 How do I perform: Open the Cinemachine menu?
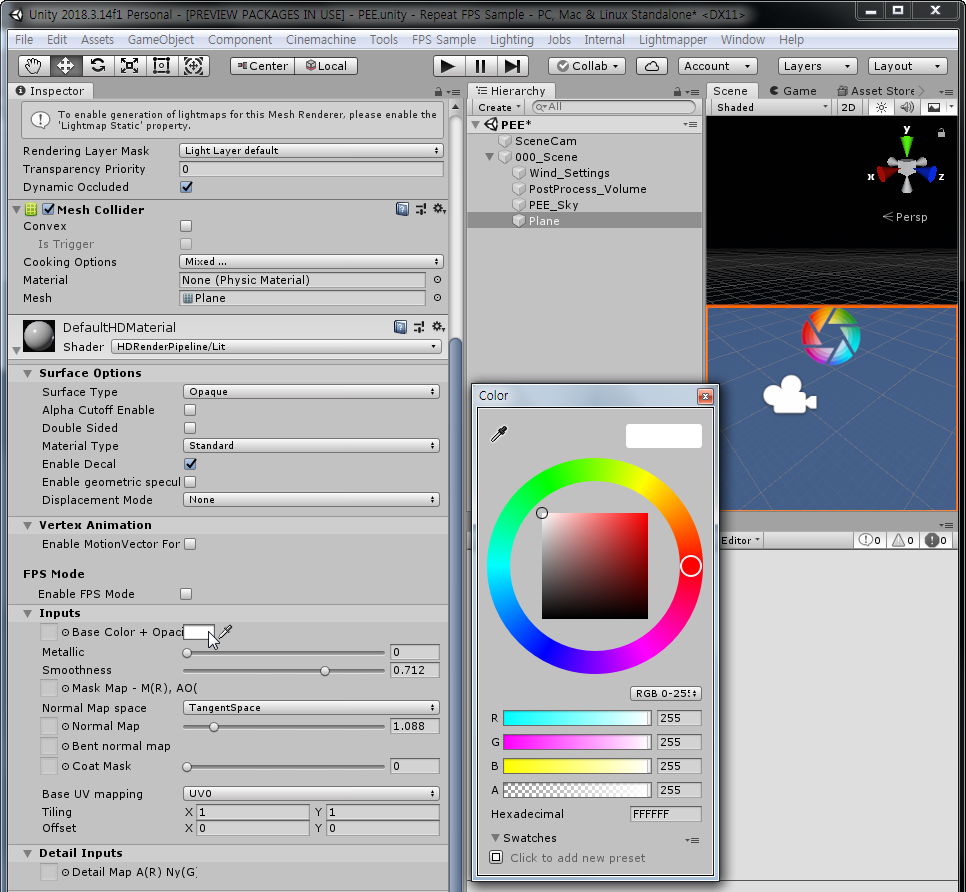321,40
